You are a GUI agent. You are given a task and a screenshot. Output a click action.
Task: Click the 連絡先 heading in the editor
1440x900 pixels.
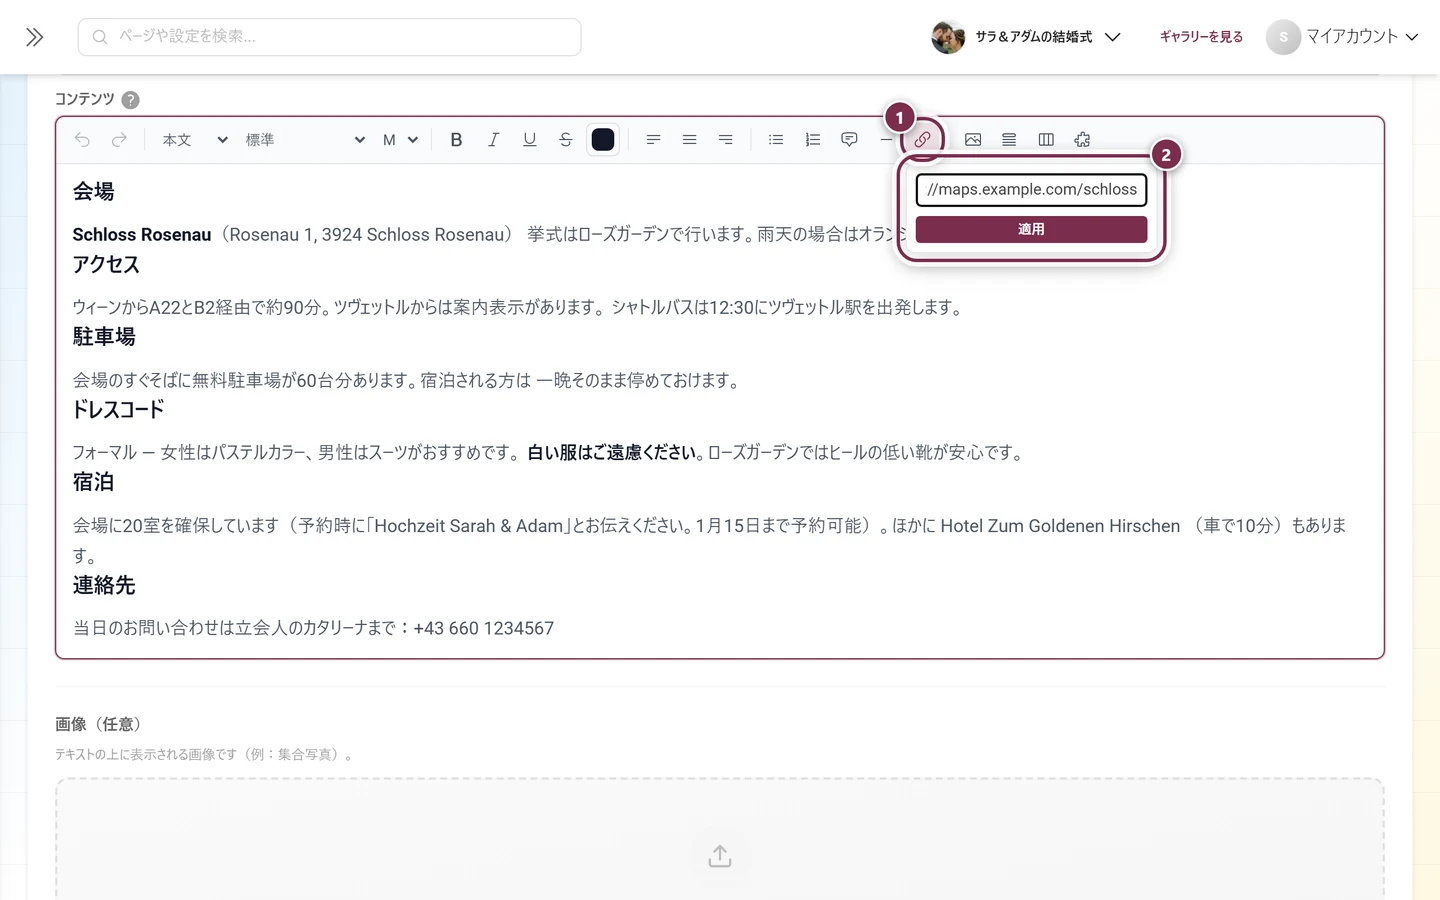point(104,586)
